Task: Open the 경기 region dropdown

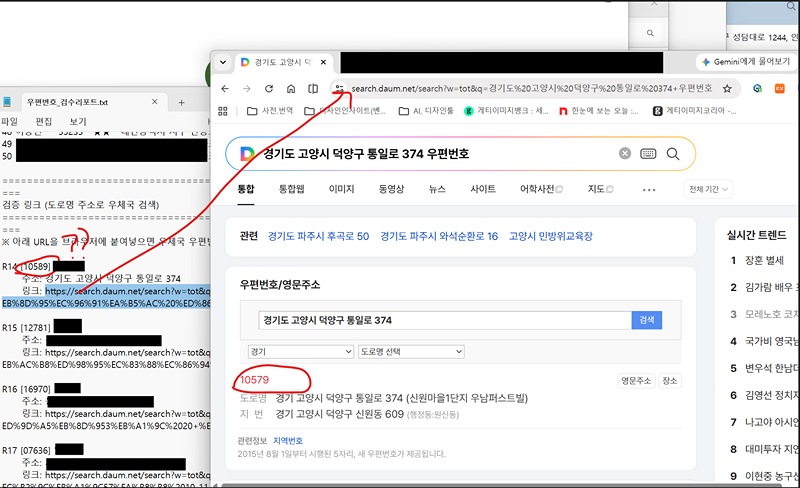Action: tap(301, 352)
